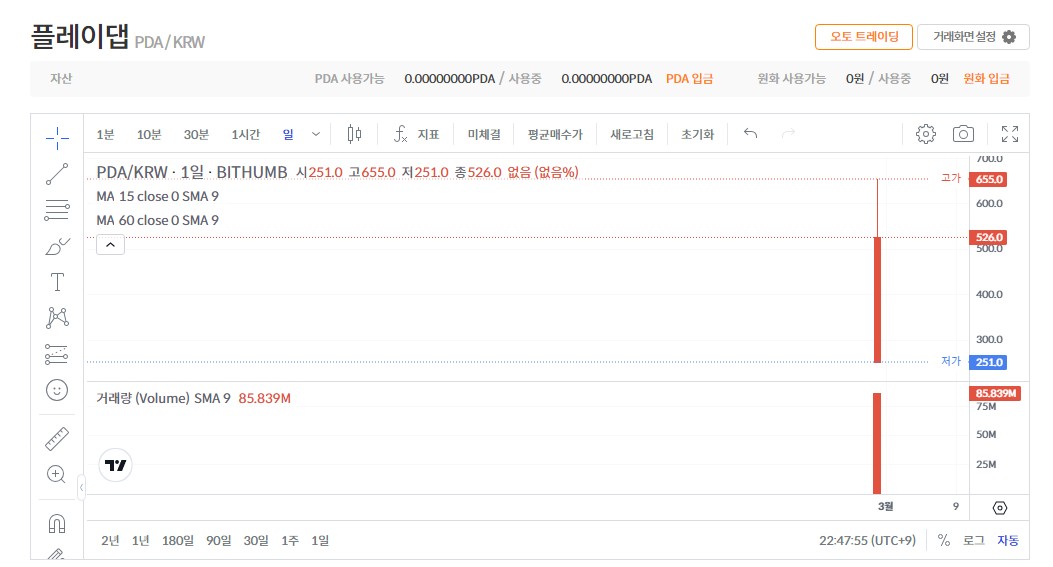This screenshot has height=567, width=1053.
Task: Click PDA/KRW · 1일 · BITHUMB title
Action: point(191,173)
